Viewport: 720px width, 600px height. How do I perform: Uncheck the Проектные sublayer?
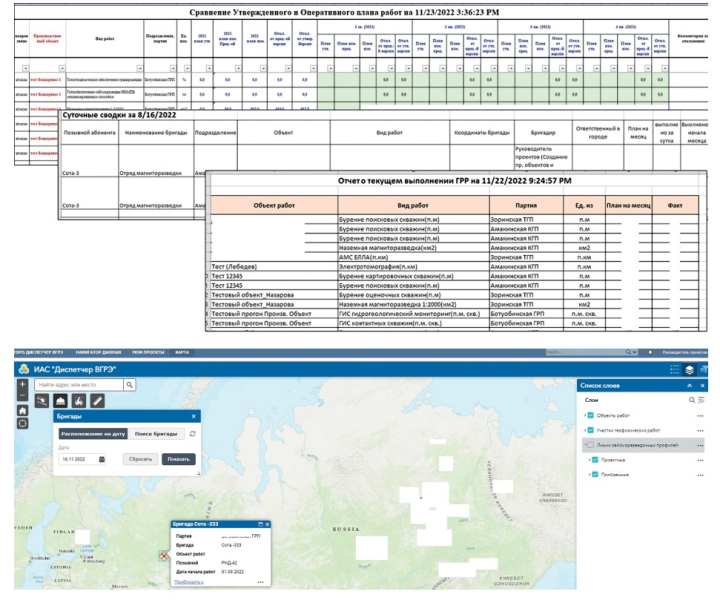point(595,460)
